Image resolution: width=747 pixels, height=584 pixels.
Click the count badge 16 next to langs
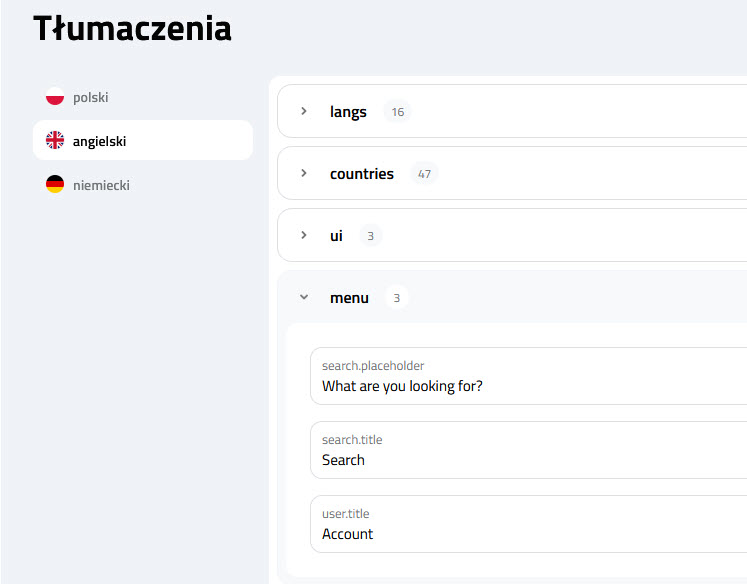[397, 112]
